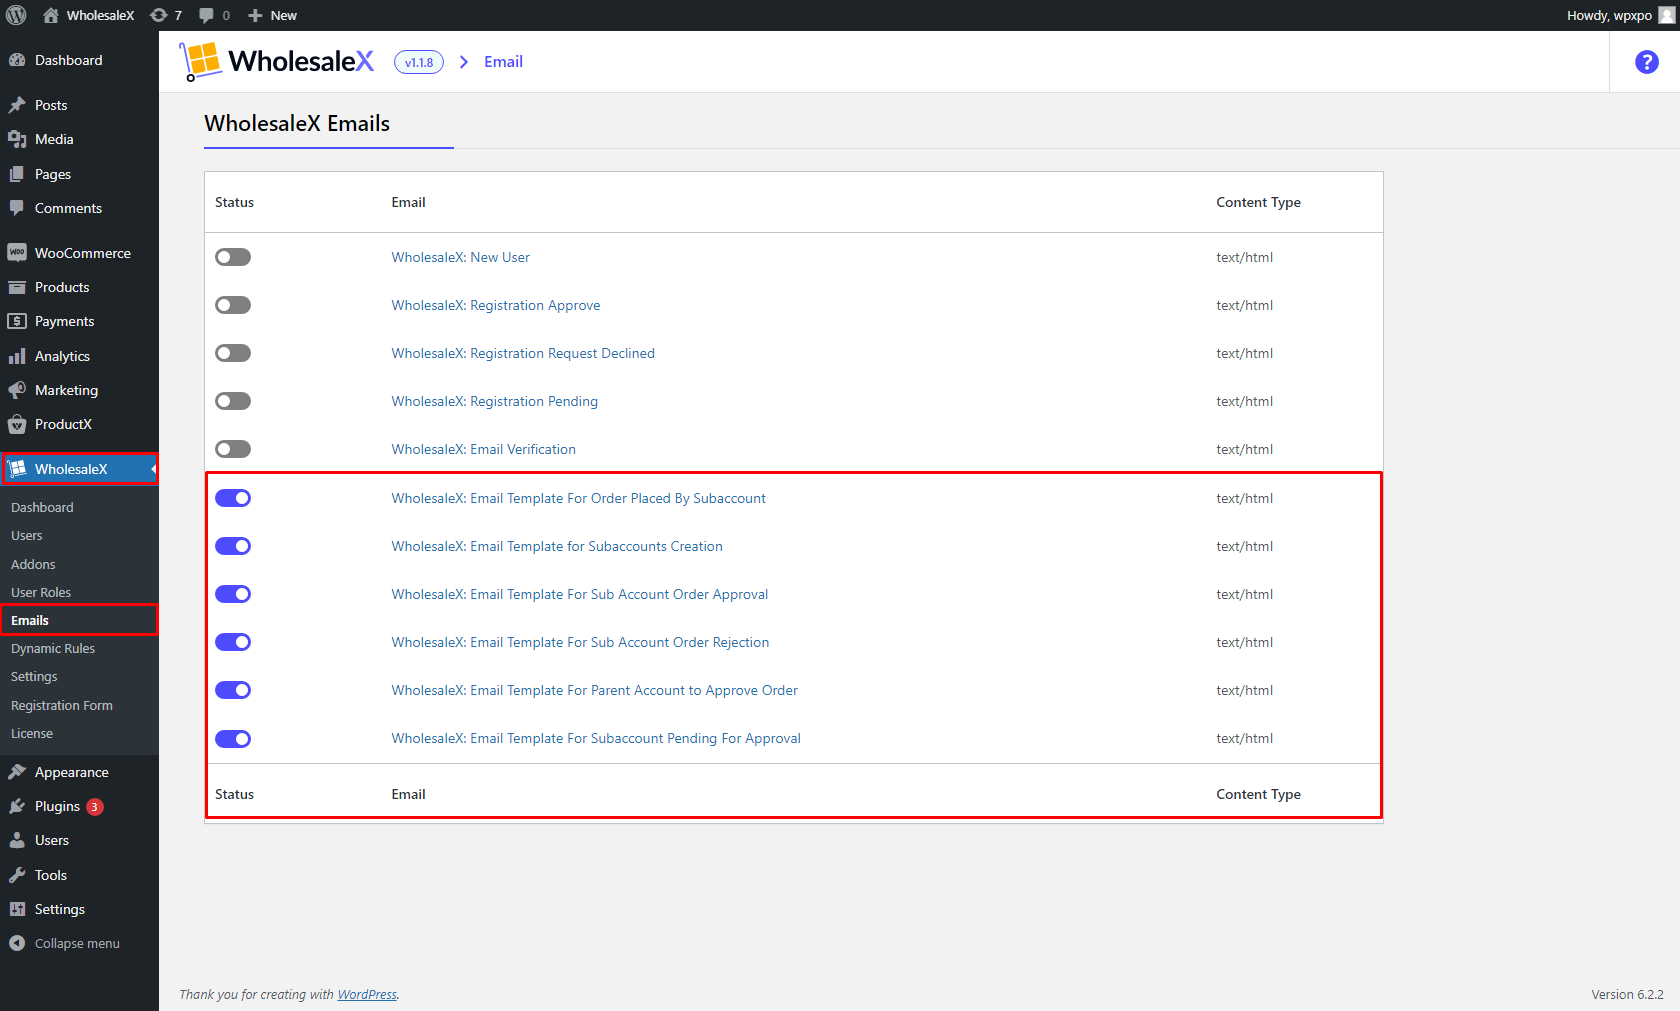Disable Order Placed By Subaccount toggle
Screen dimensions: 1680x1011
point(233,498)
